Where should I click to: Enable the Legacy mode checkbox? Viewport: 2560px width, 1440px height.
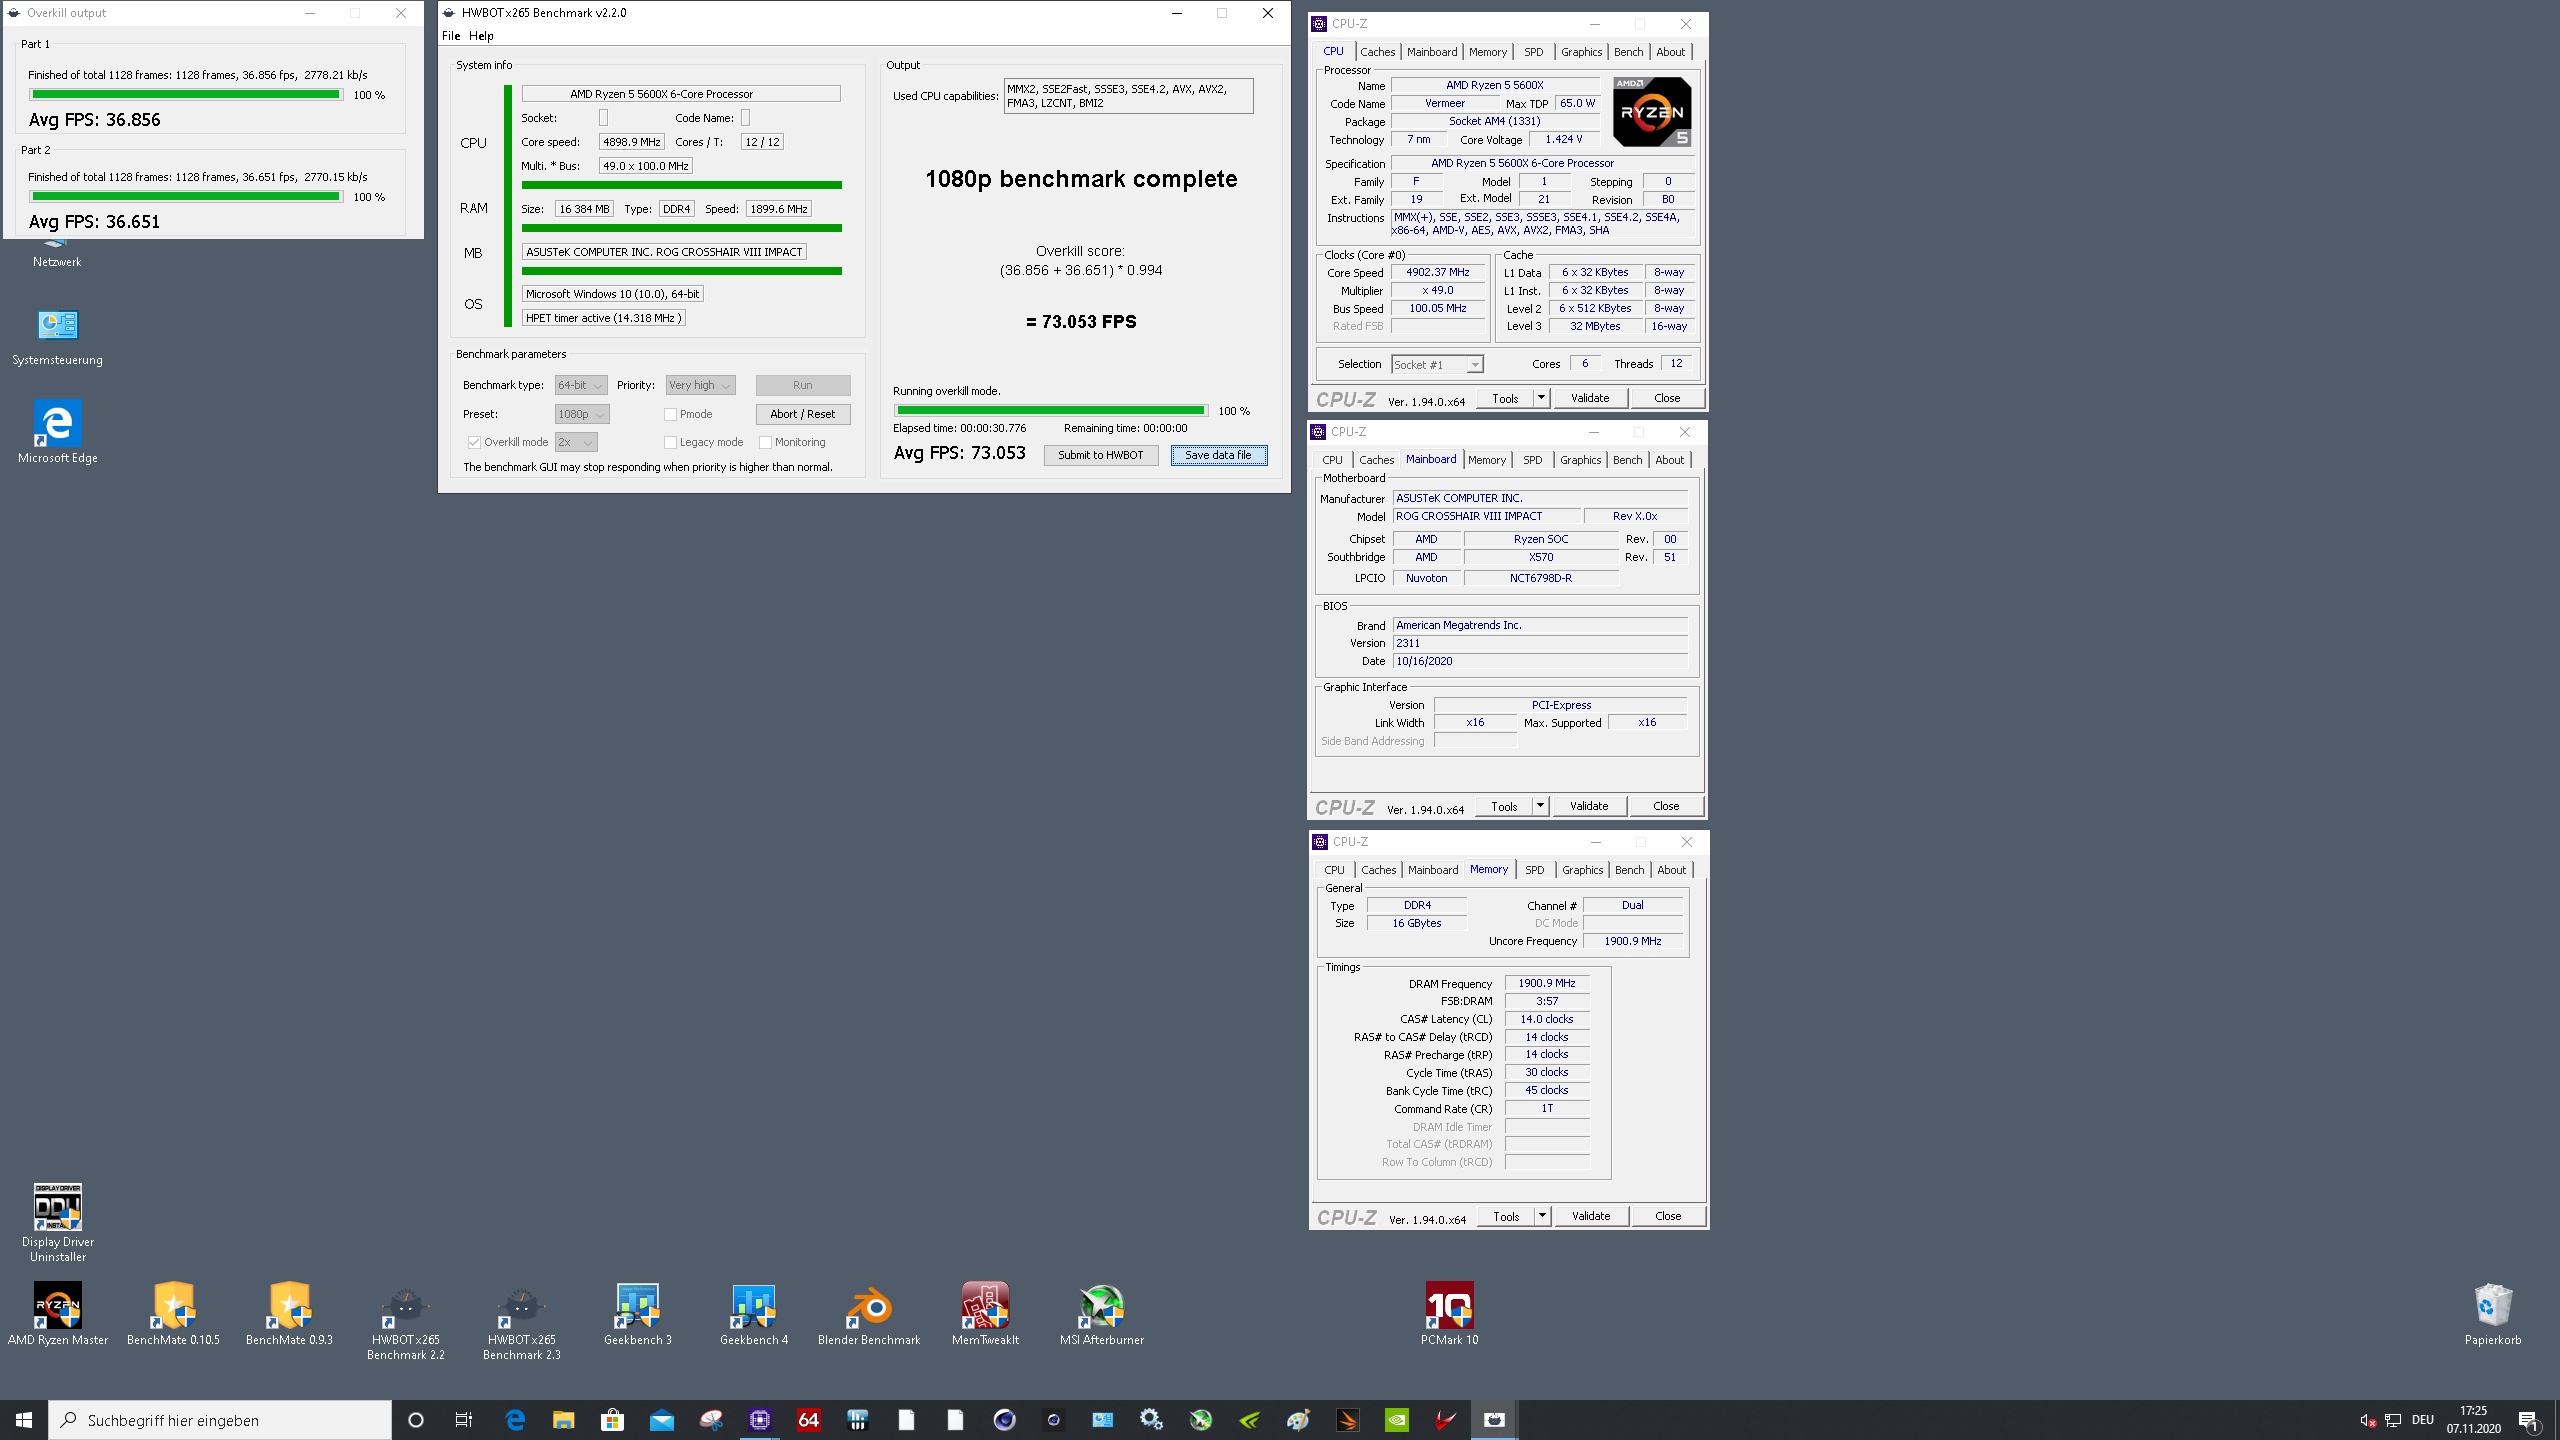pyautogui.click(x=670, y=442)
